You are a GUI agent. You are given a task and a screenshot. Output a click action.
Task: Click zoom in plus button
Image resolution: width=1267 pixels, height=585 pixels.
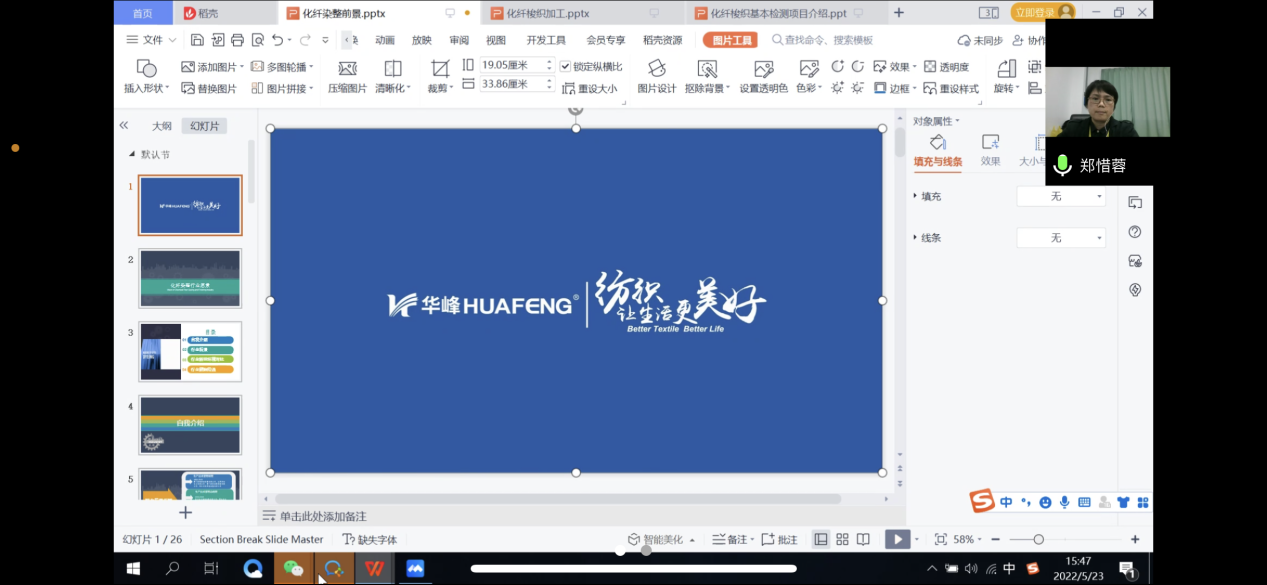[x=1134, y=539]
